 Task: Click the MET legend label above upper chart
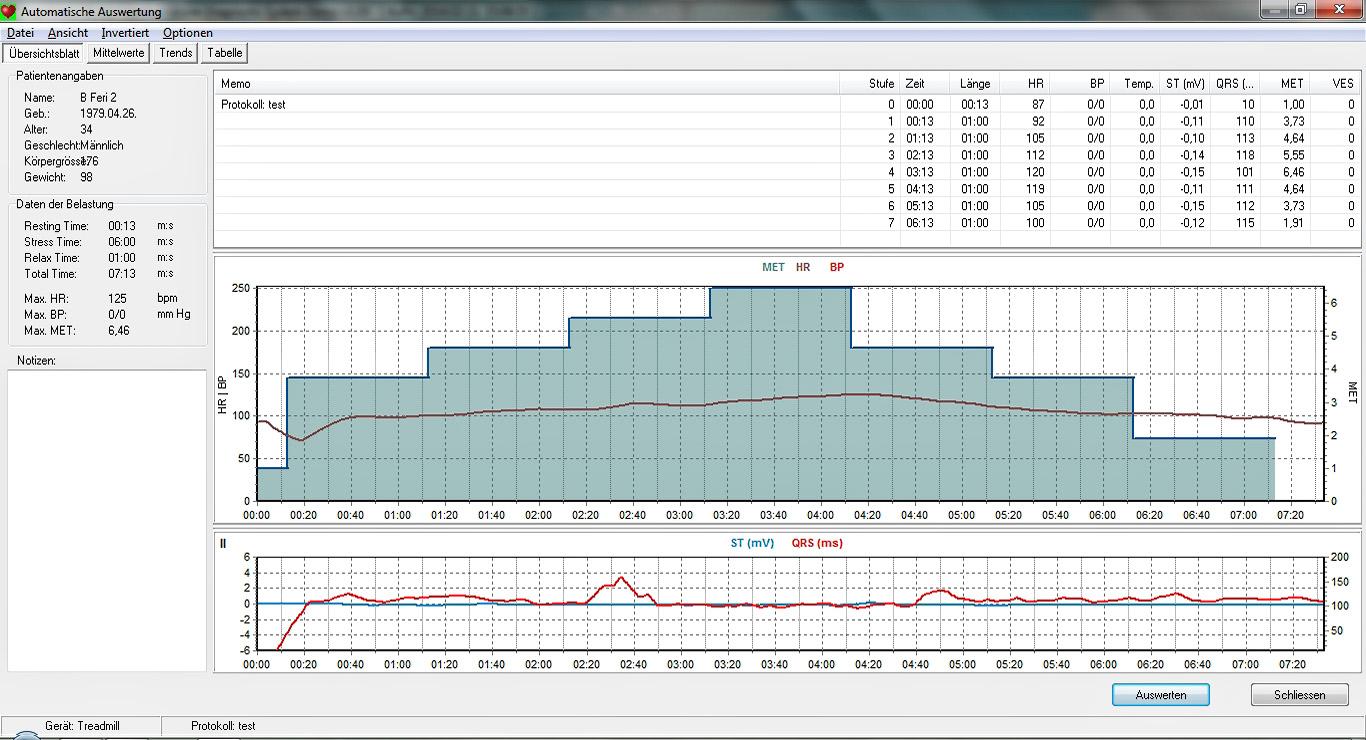point(773,267)
